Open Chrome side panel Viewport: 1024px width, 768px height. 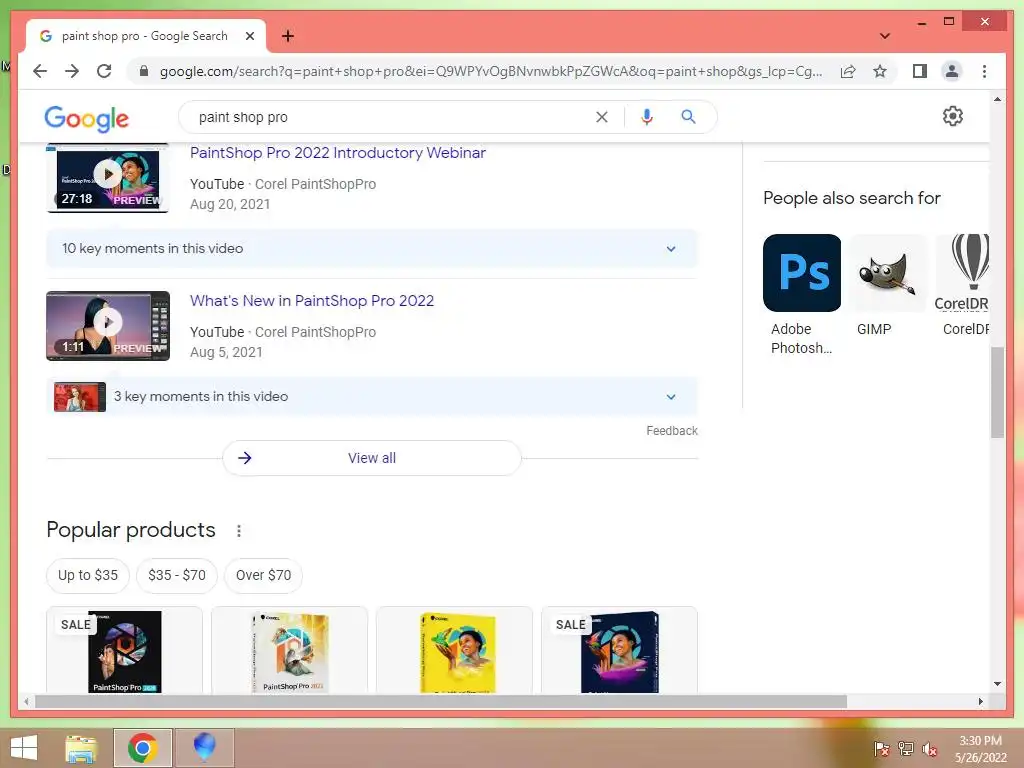tap(920, 71)
